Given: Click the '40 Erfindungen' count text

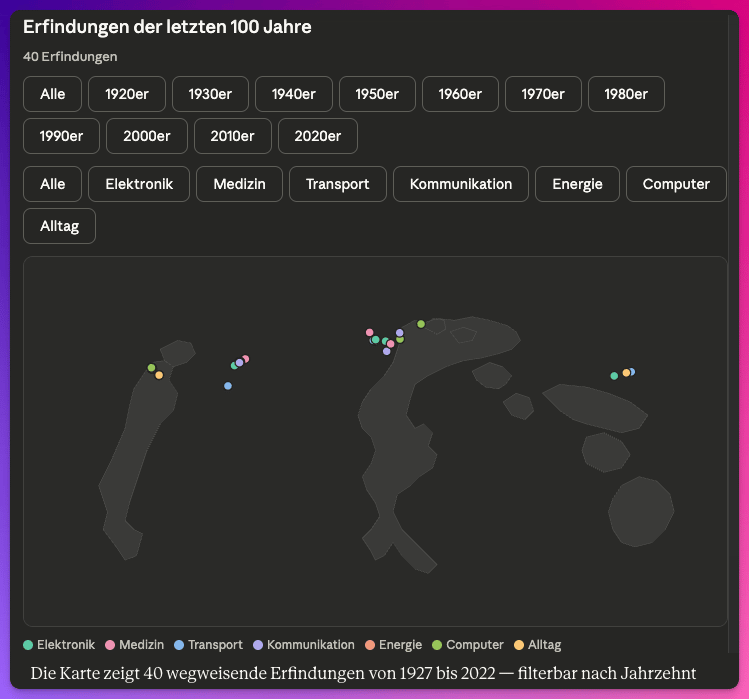Looking at the screenshot, I should (x=70, y=57).
